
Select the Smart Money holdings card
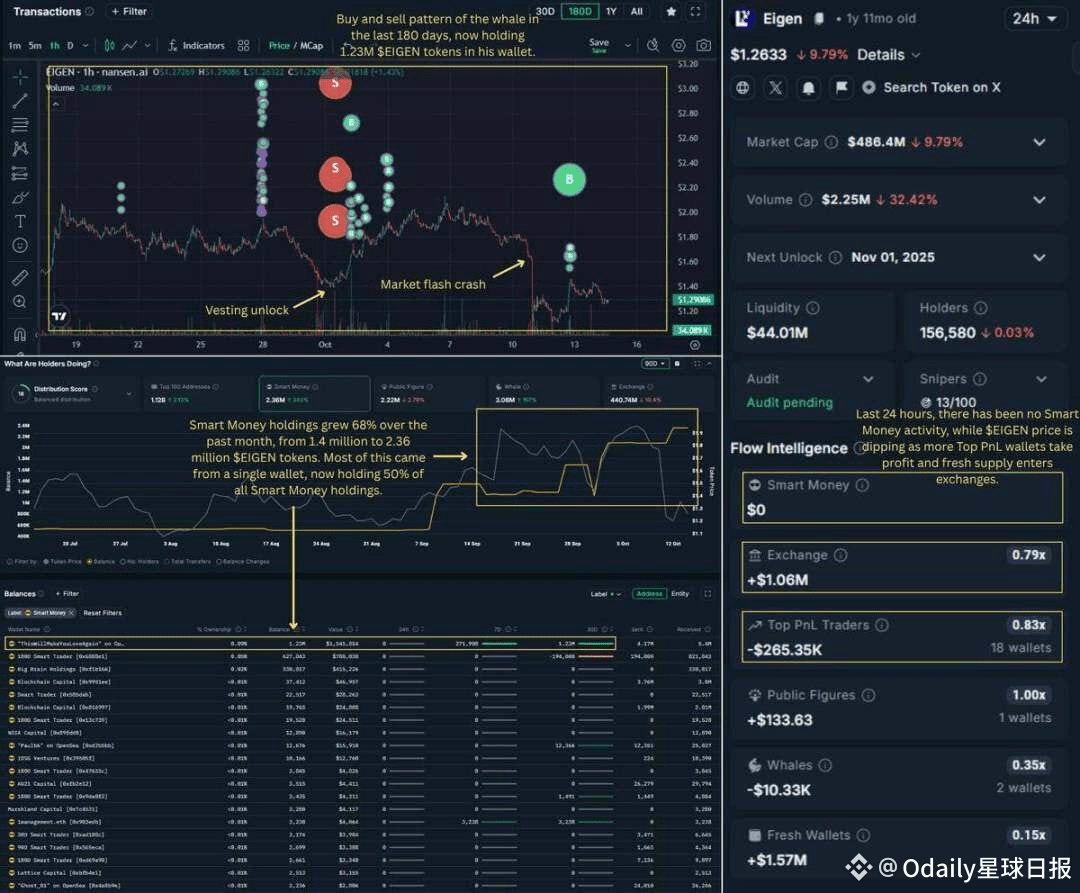314,393
